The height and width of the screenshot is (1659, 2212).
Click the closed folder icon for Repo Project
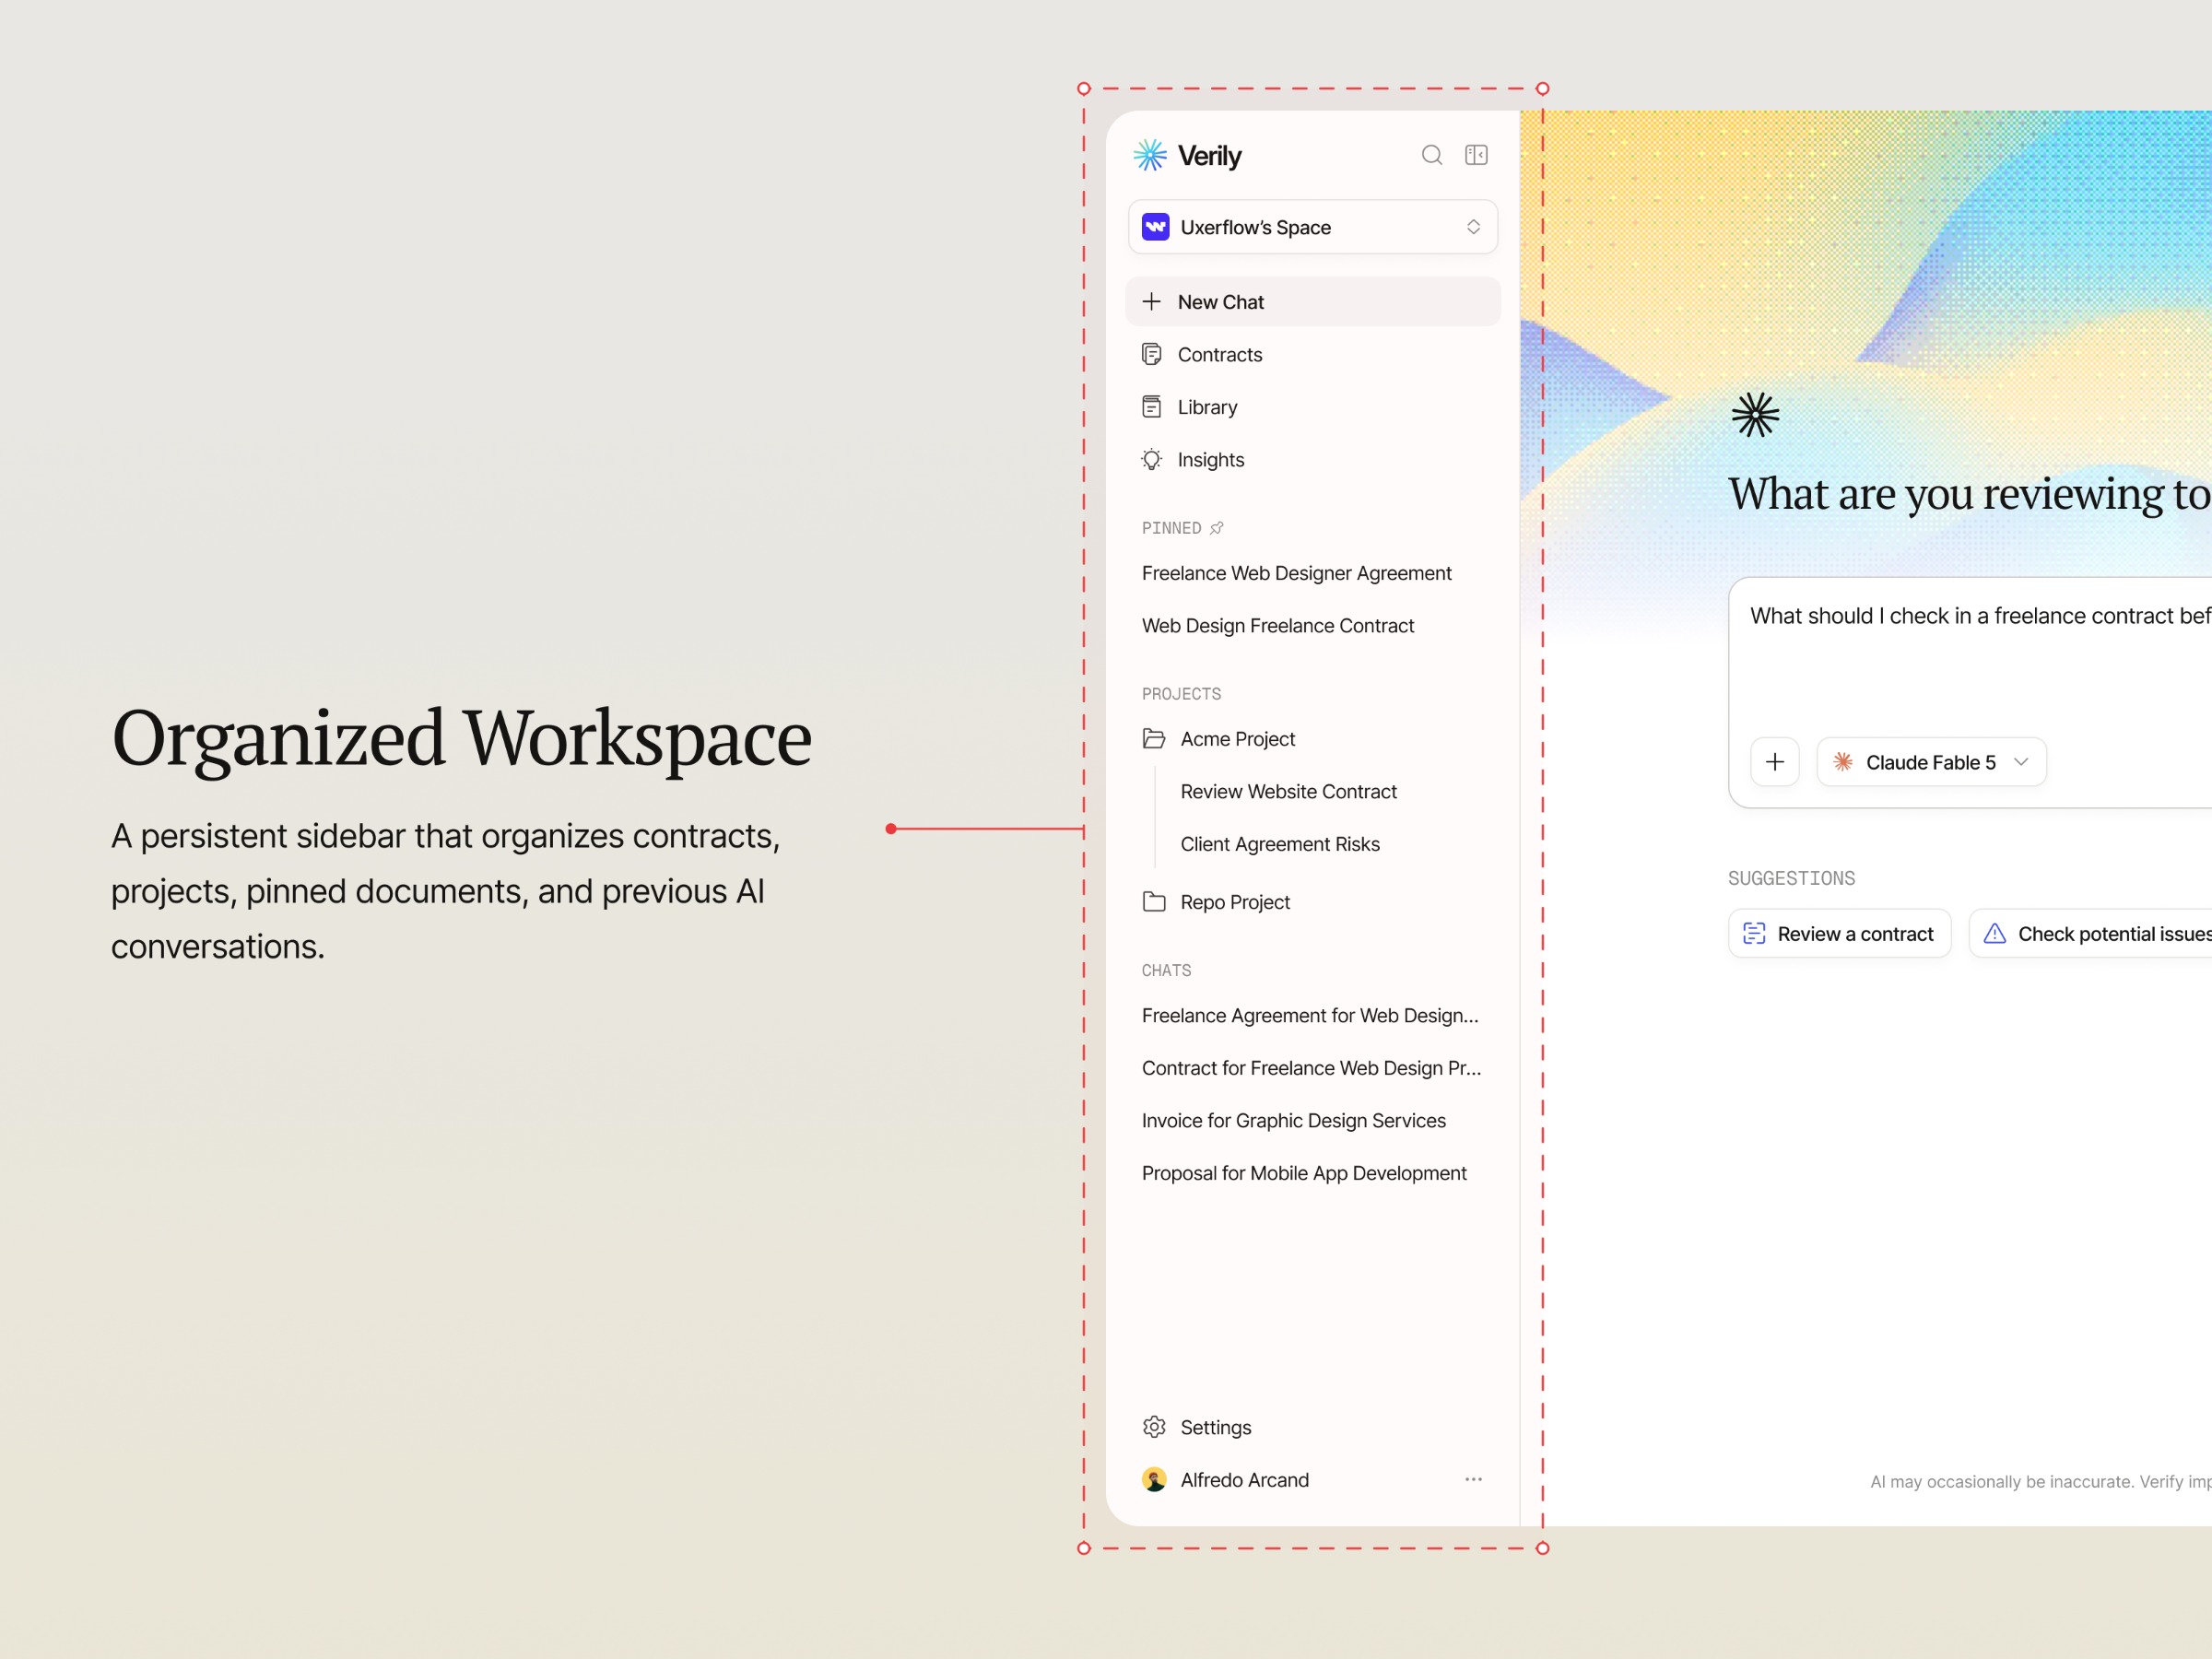pos(1154,902)
